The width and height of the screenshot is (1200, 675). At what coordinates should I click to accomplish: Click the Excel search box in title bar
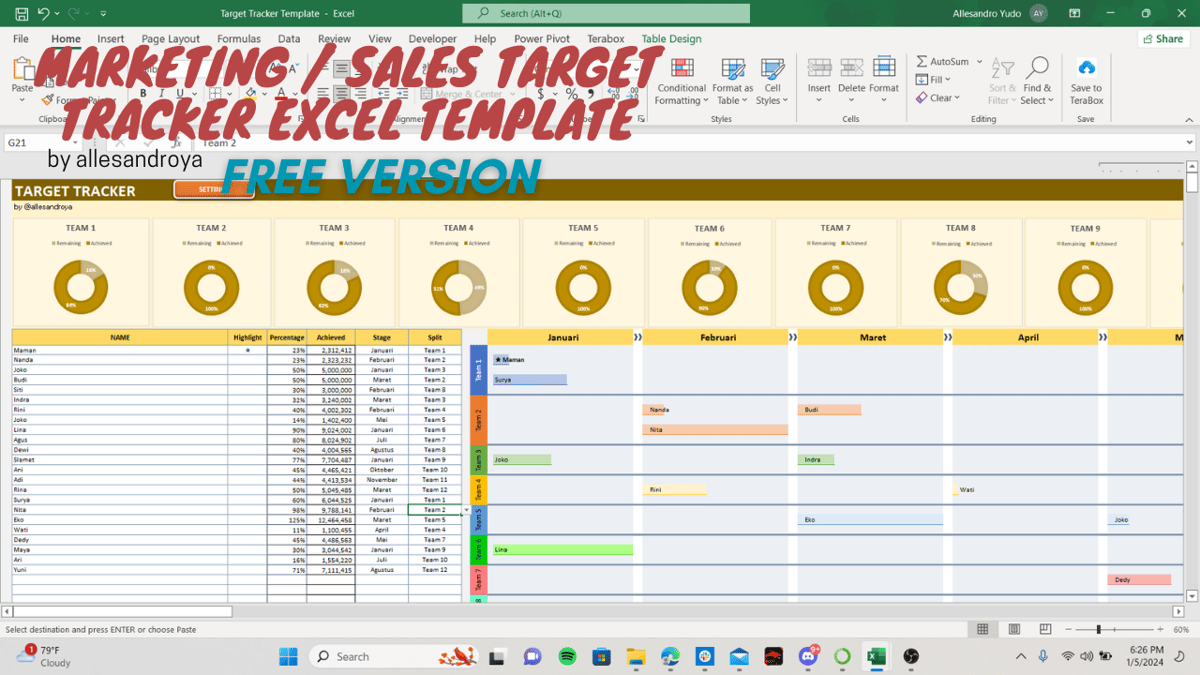[x=606, y=13]
